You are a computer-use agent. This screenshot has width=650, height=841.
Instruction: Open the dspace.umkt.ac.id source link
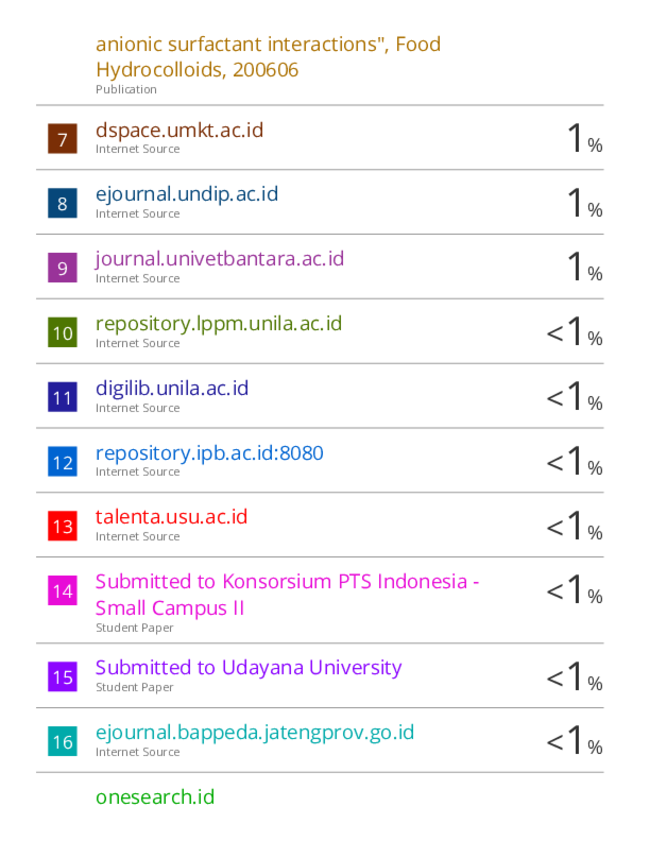click(x=180, y=130)
